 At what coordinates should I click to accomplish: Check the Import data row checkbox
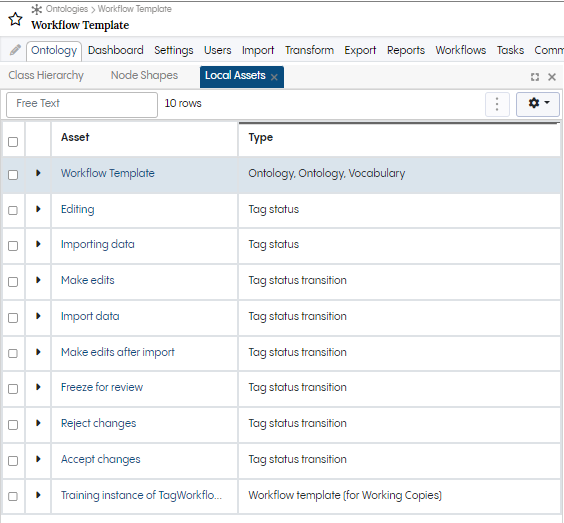13,318
